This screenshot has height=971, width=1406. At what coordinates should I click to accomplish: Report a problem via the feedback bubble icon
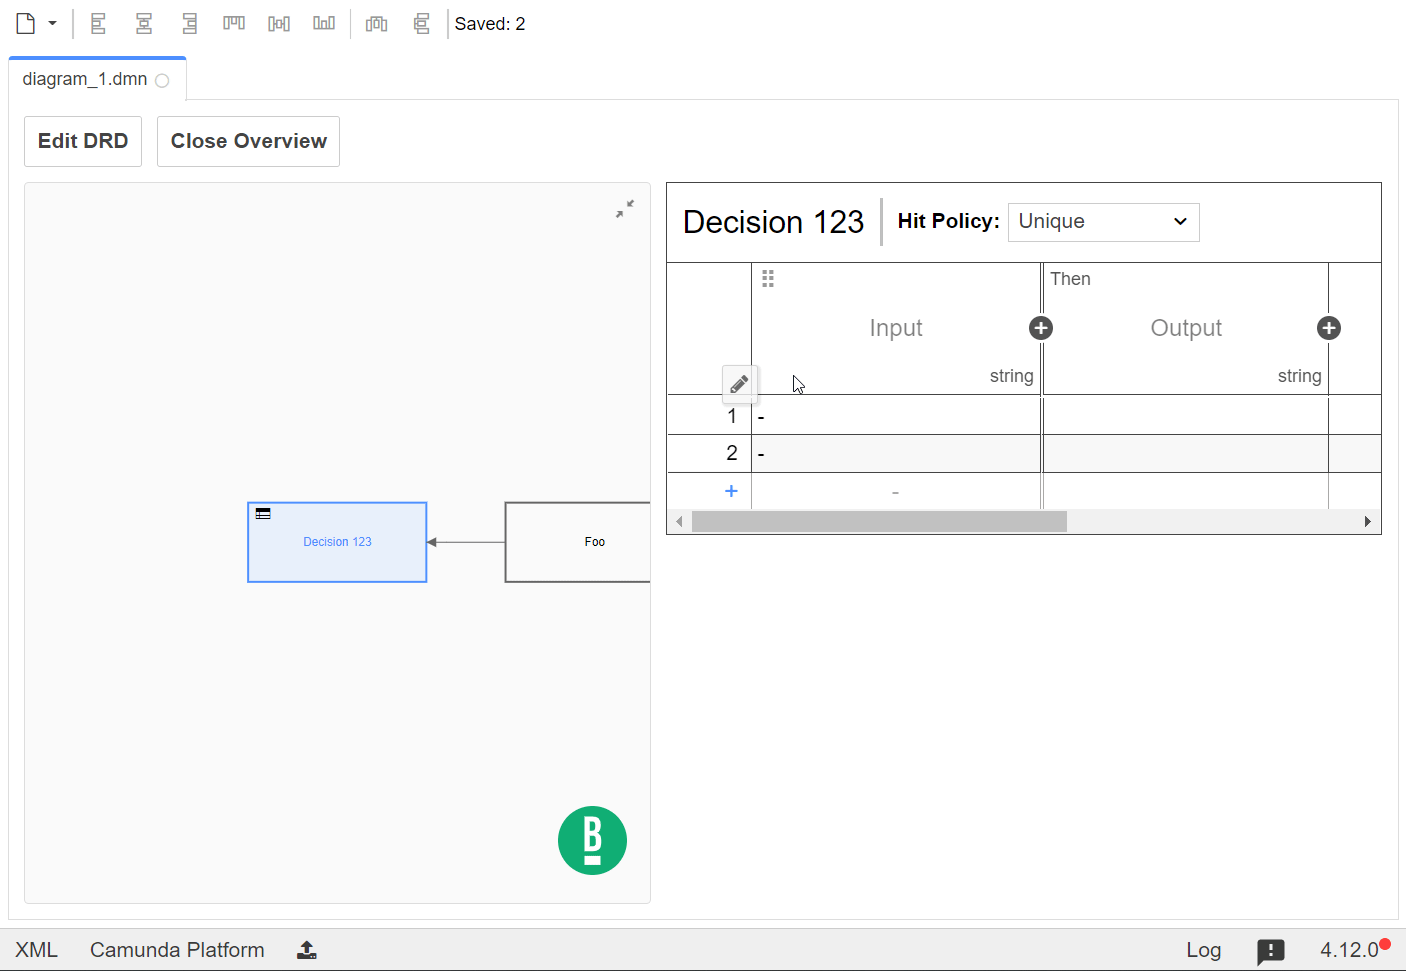pyautogui.click(x=1271, y=951)
